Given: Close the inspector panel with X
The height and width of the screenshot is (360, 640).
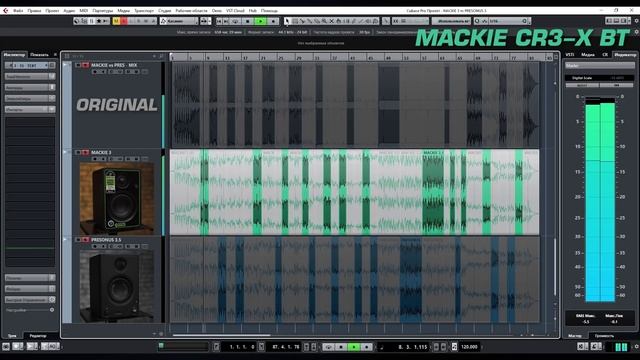Looking at the screenshot, I should (x=56, y=54).
